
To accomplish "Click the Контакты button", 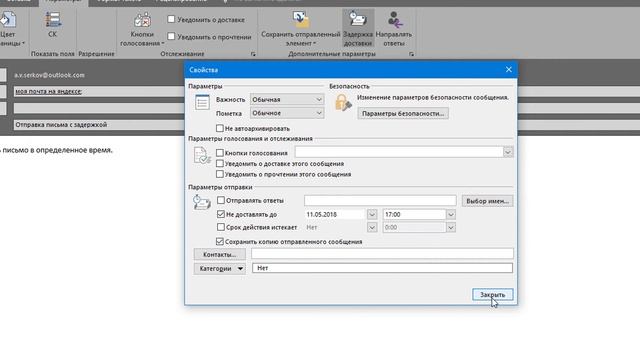I will (220, 254).
